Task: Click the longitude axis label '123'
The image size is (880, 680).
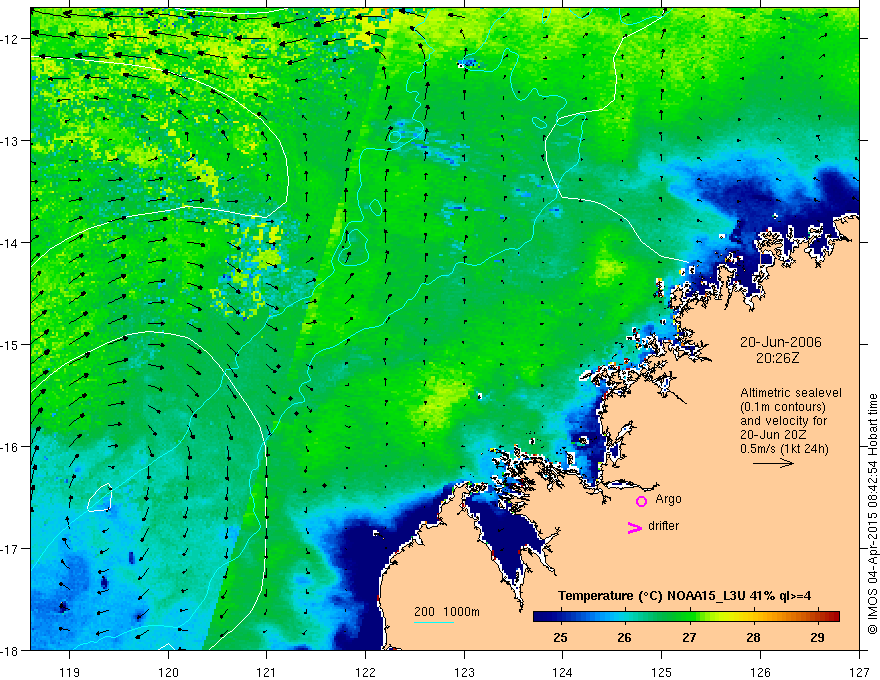Action: (464, 672)
